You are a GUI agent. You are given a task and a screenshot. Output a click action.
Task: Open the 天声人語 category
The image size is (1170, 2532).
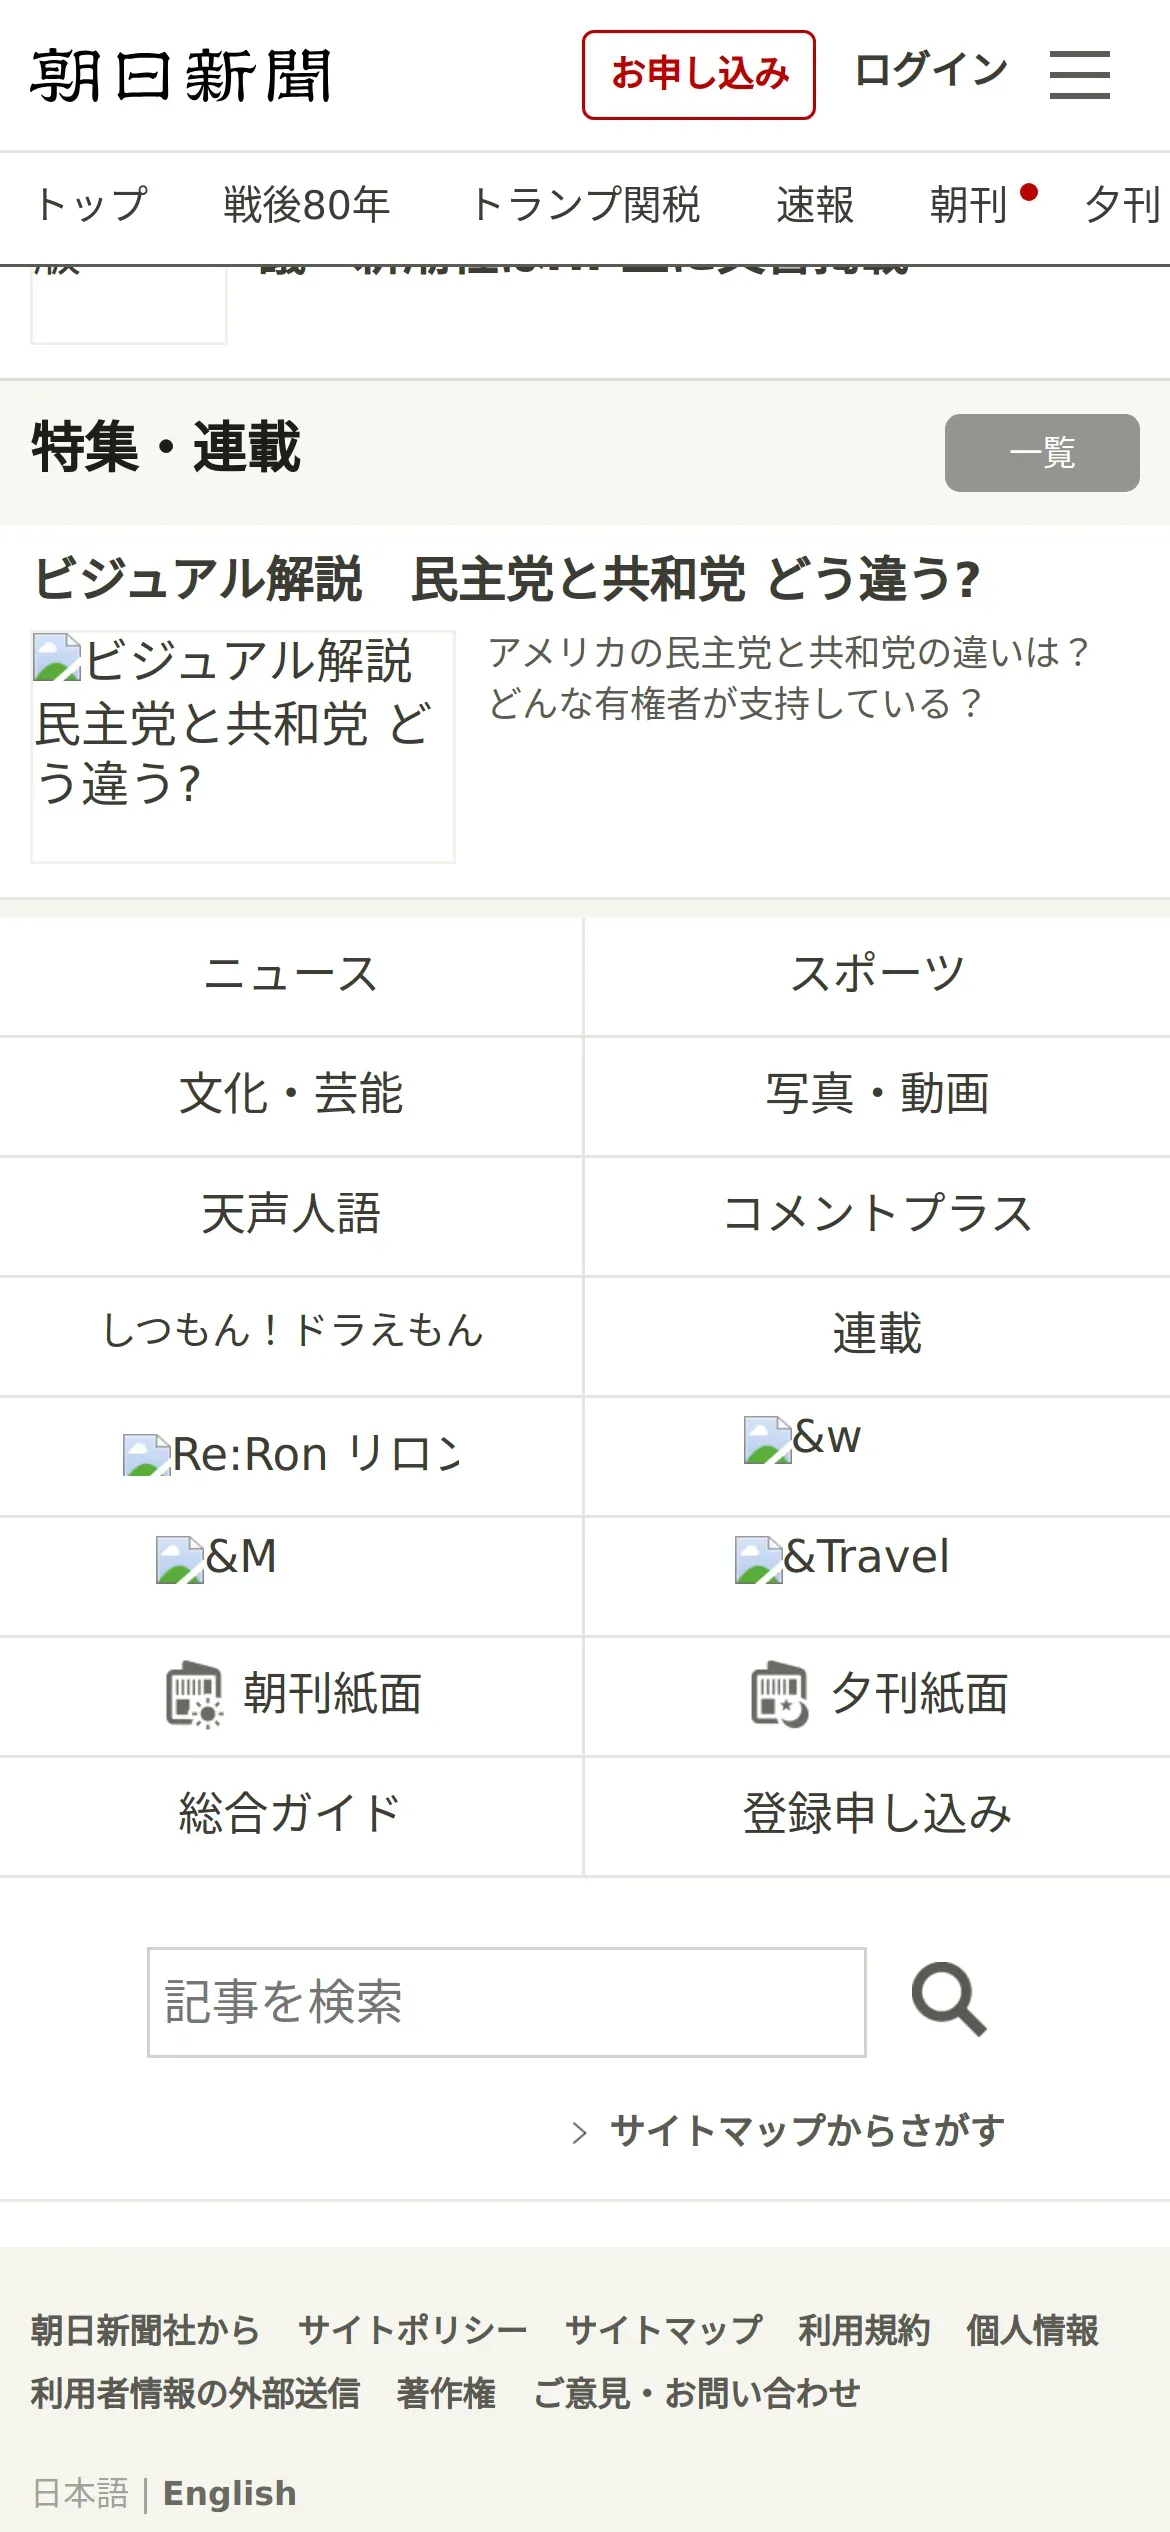(291, 1215)
